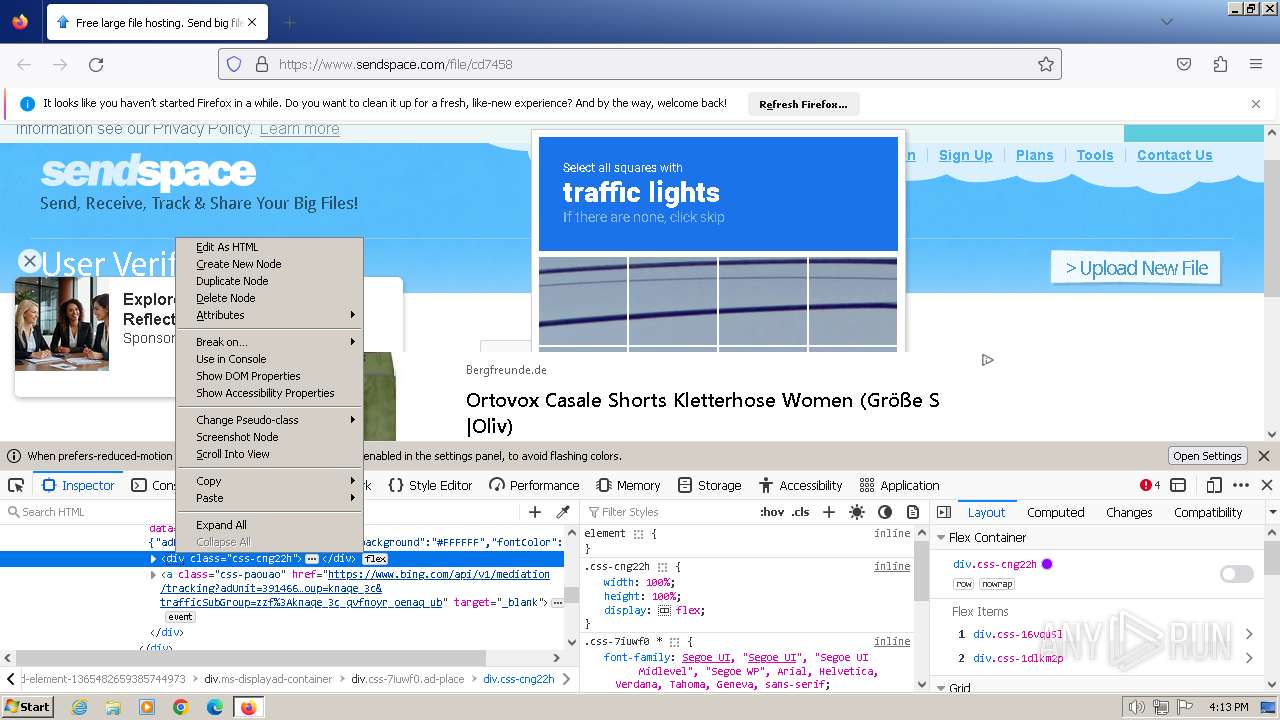Click the Refresh Firefox… button
Viewport: 1280px width, 720px height.
803,104
